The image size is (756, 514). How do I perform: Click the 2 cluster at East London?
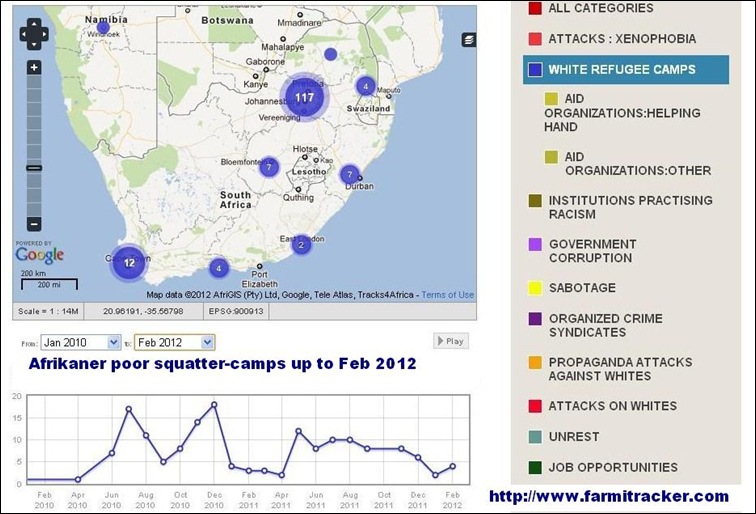pyautogui.click(x=301, y=245)
